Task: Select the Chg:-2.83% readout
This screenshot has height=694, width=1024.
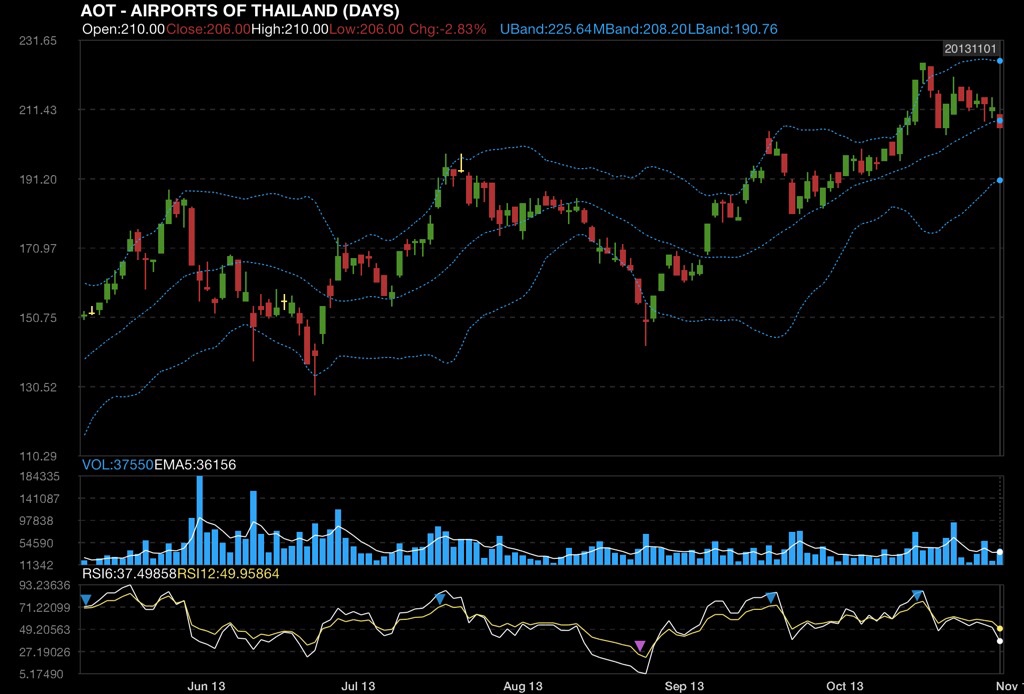Action: 448,29
